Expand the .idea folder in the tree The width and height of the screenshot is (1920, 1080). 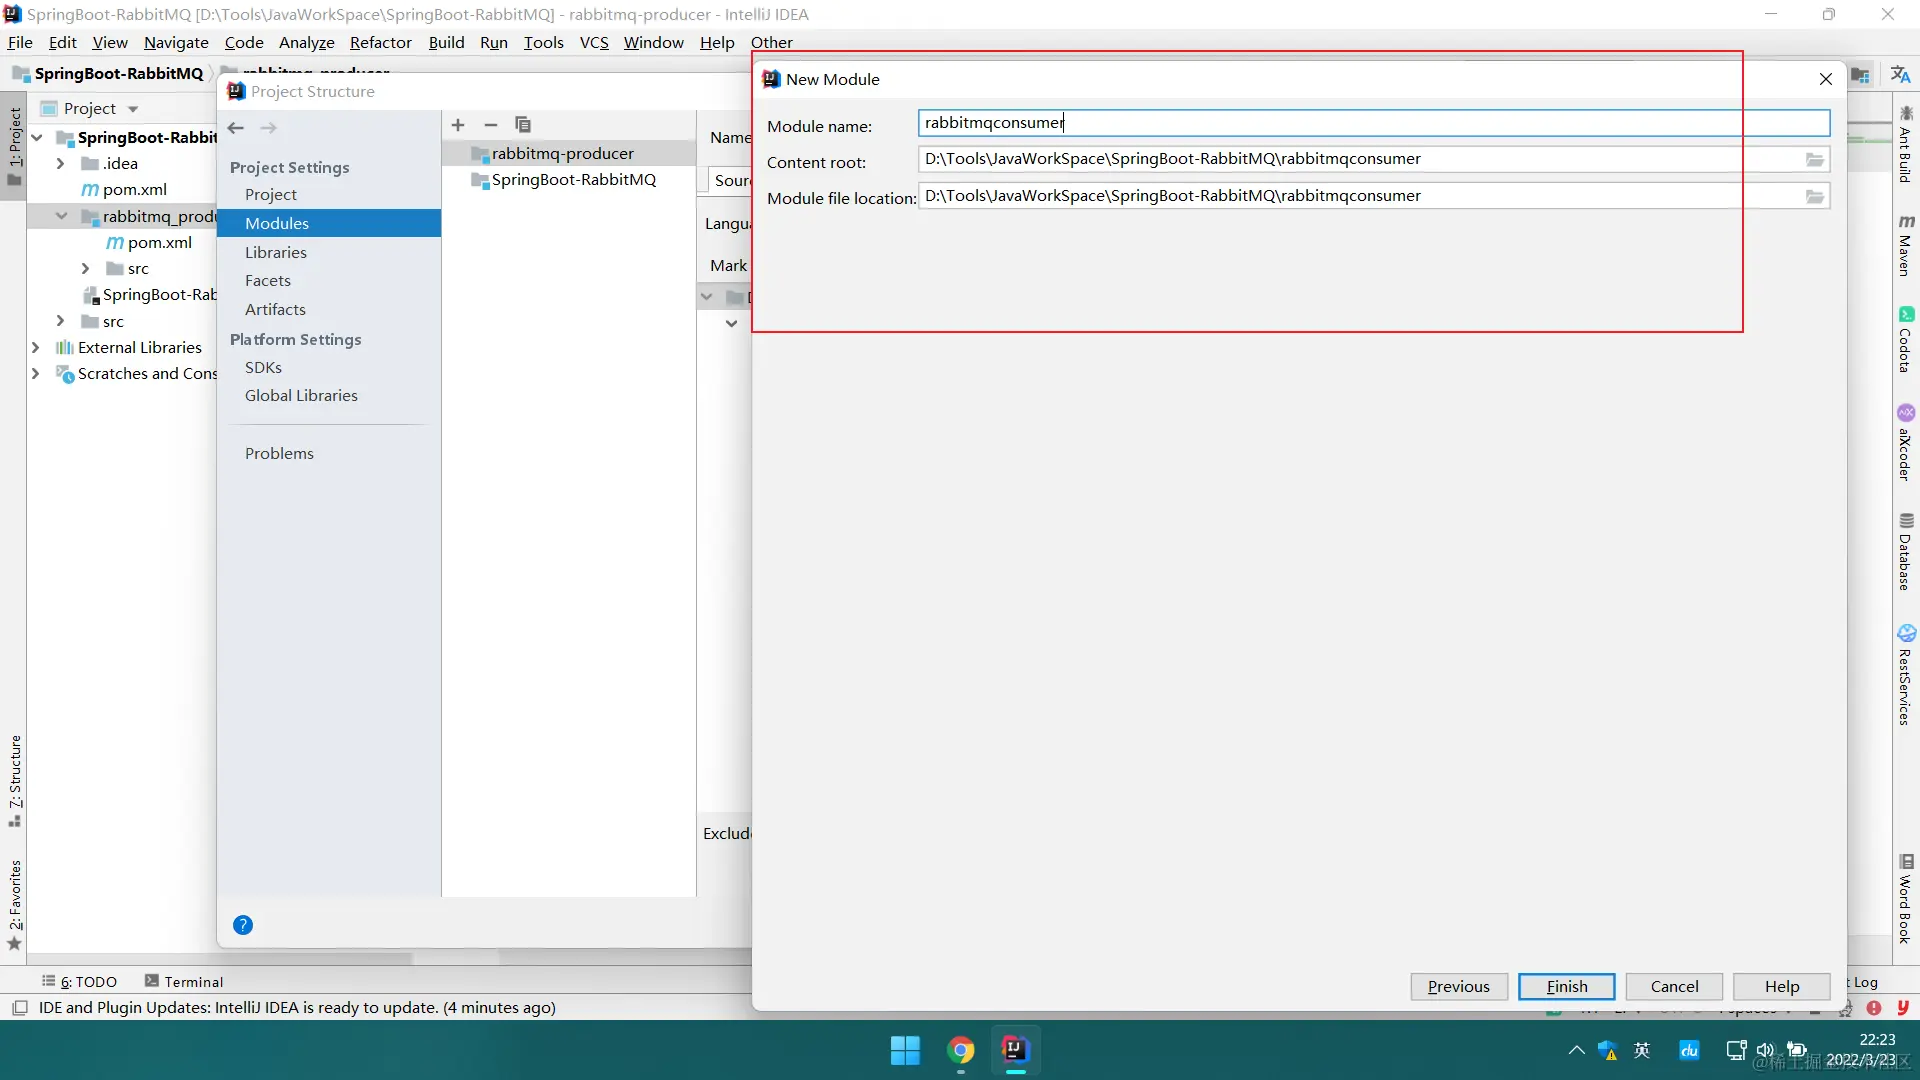60,164
